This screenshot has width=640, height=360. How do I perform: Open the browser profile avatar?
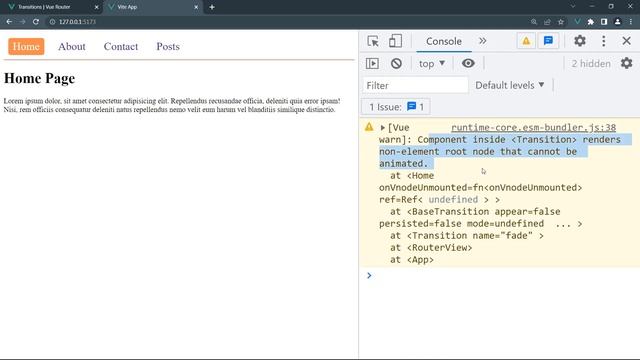pyautogui.click(x=618, y=22)
